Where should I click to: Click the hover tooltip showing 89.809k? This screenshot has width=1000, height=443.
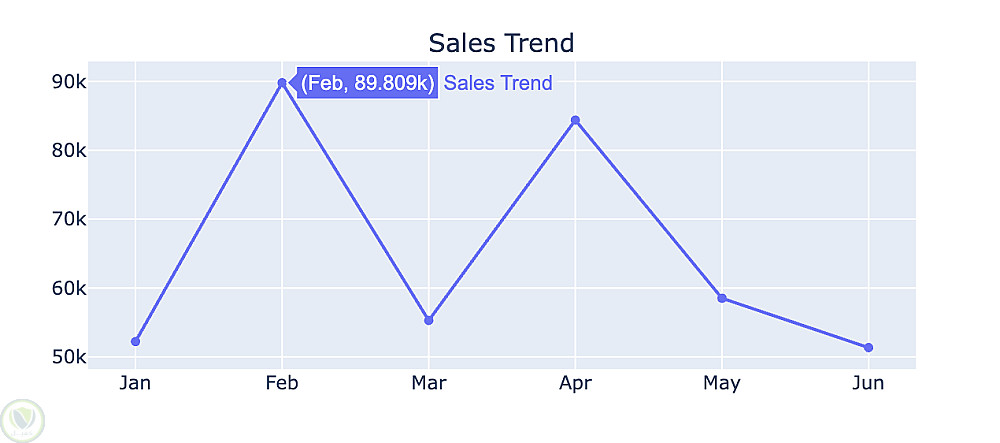coord(367,83)
